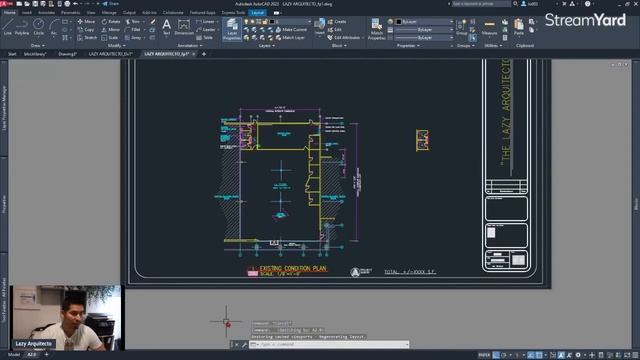Click Make Current layer button
Viewport: 640px width, 360px height.
point(291,30)
